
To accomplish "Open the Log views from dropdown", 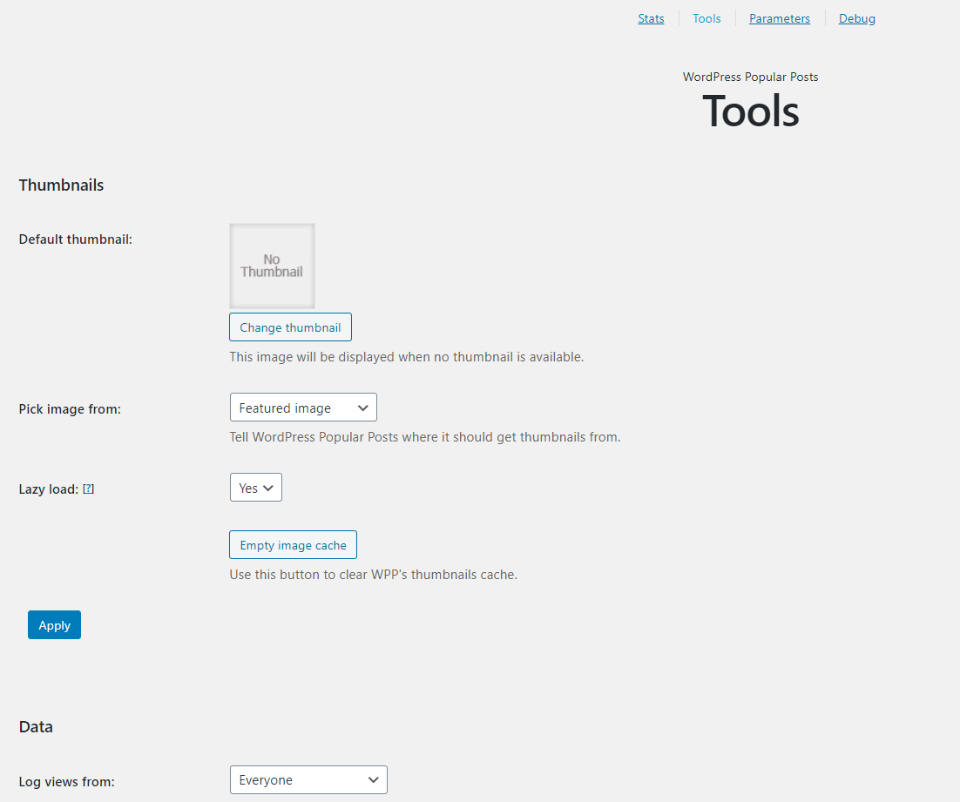I will tap(309, 780).
